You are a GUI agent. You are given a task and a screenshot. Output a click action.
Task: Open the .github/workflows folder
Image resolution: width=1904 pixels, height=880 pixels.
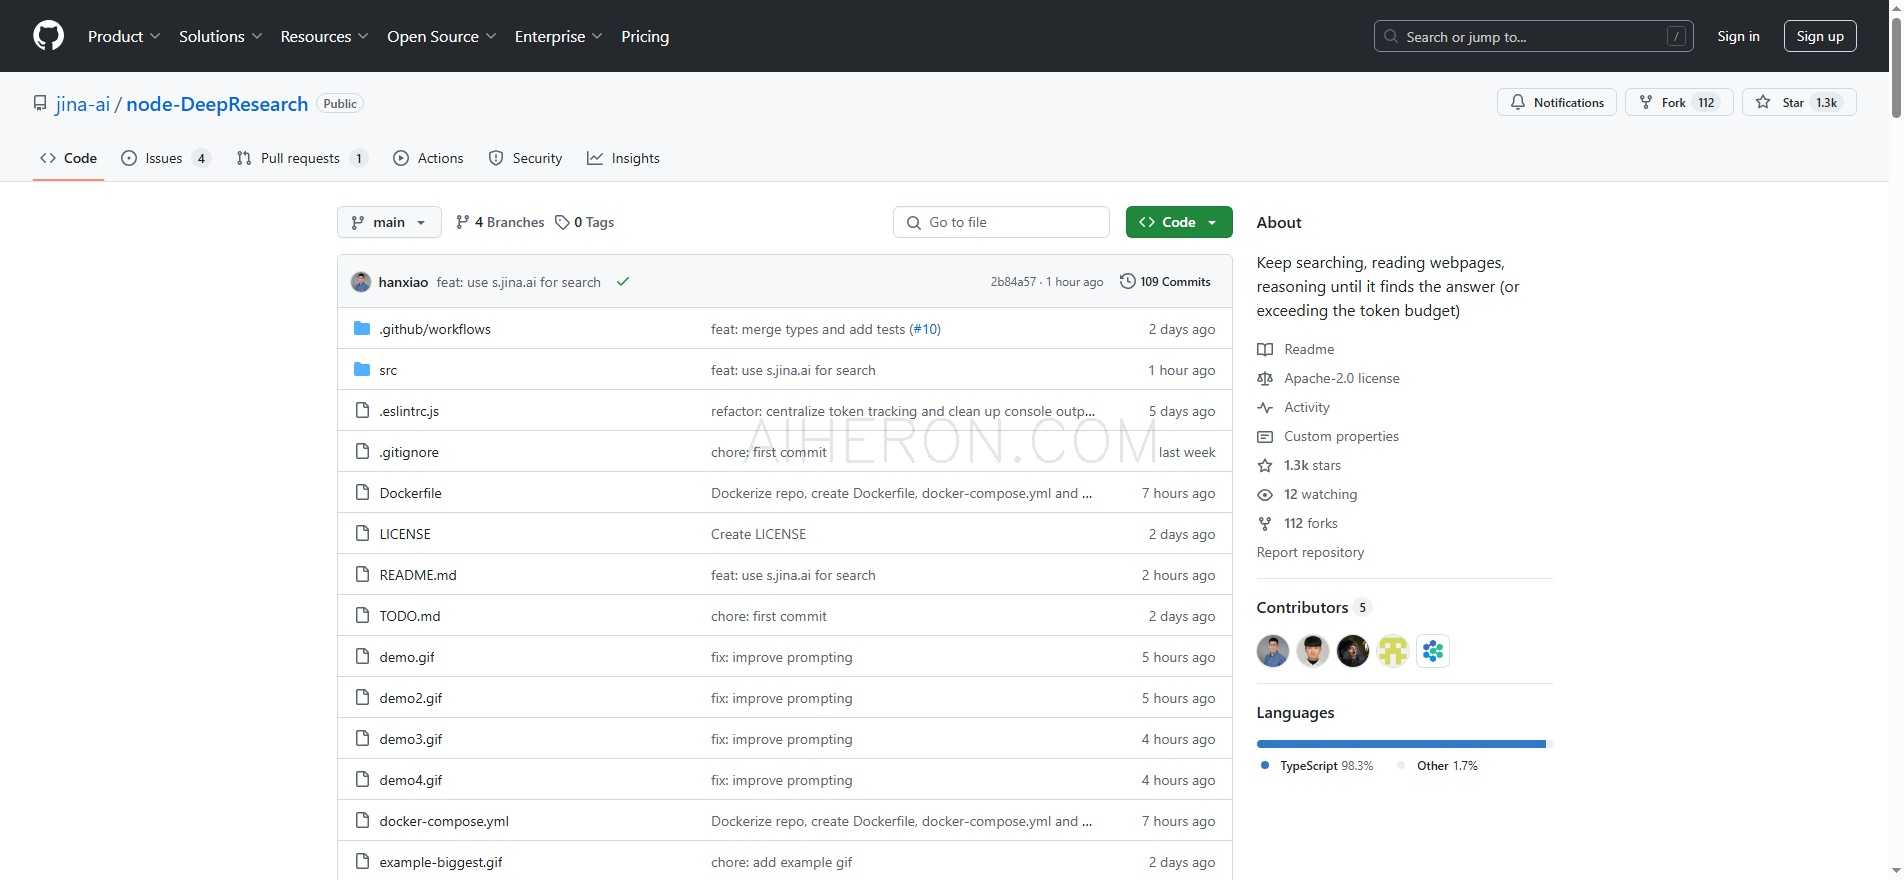pos(435,329)
